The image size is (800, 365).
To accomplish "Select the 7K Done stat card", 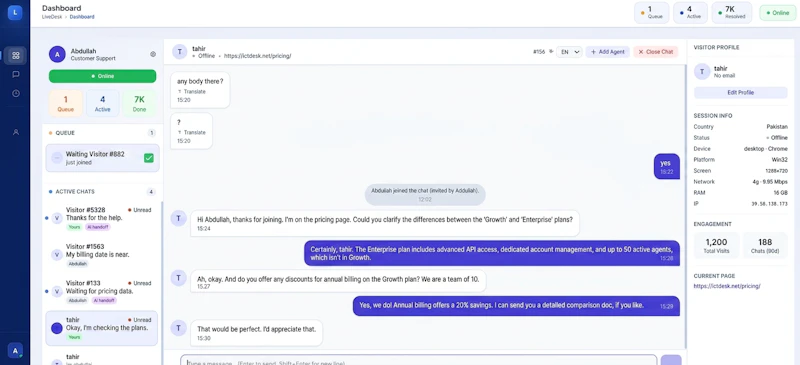I will coord(139,104).
